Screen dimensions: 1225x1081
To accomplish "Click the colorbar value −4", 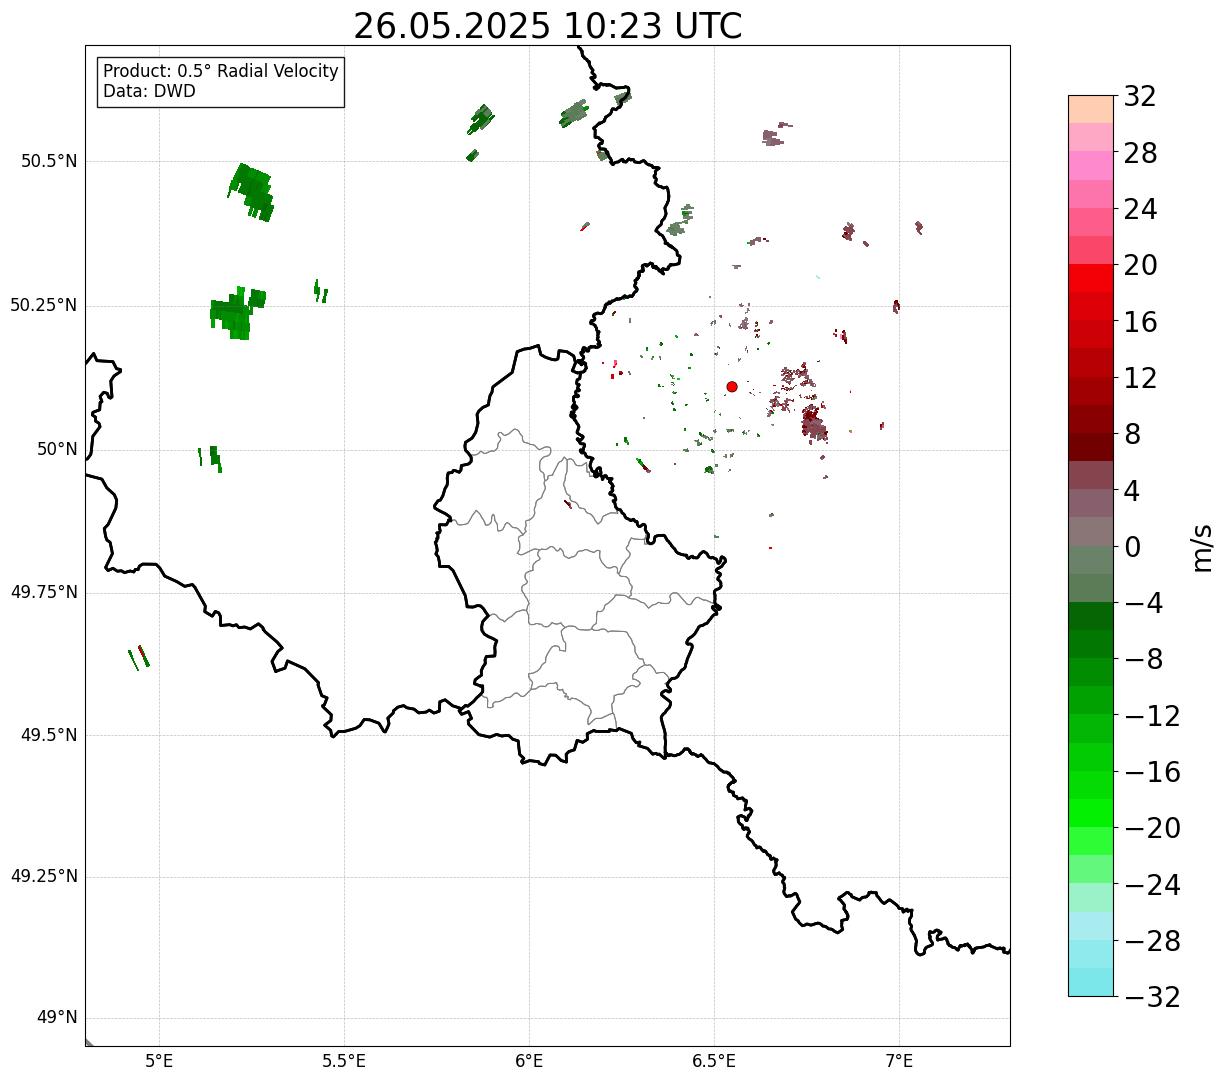I will tap(1144, 603).
